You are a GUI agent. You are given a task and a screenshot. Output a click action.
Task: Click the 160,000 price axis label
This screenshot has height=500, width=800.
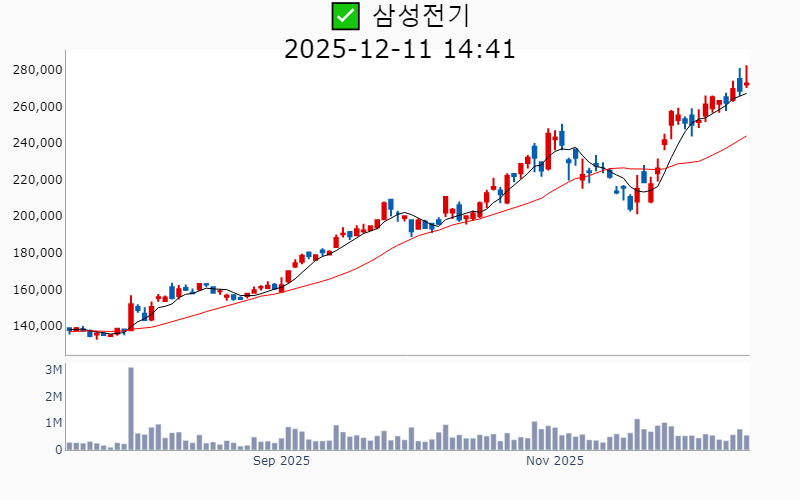tap(38, 290)
